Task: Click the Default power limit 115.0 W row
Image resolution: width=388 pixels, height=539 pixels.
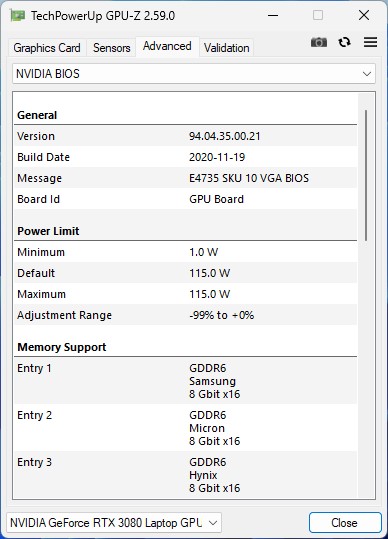Action: [x=186, y=273]
